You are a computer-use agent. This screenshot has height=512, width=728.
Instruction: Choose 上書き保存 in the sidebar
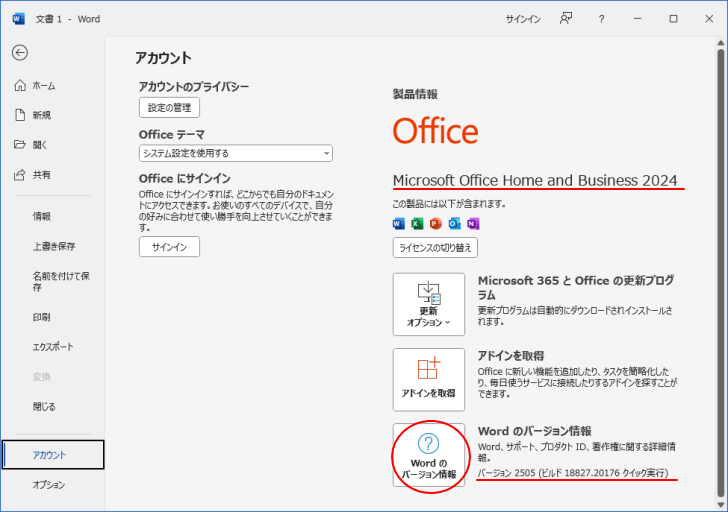54,246
